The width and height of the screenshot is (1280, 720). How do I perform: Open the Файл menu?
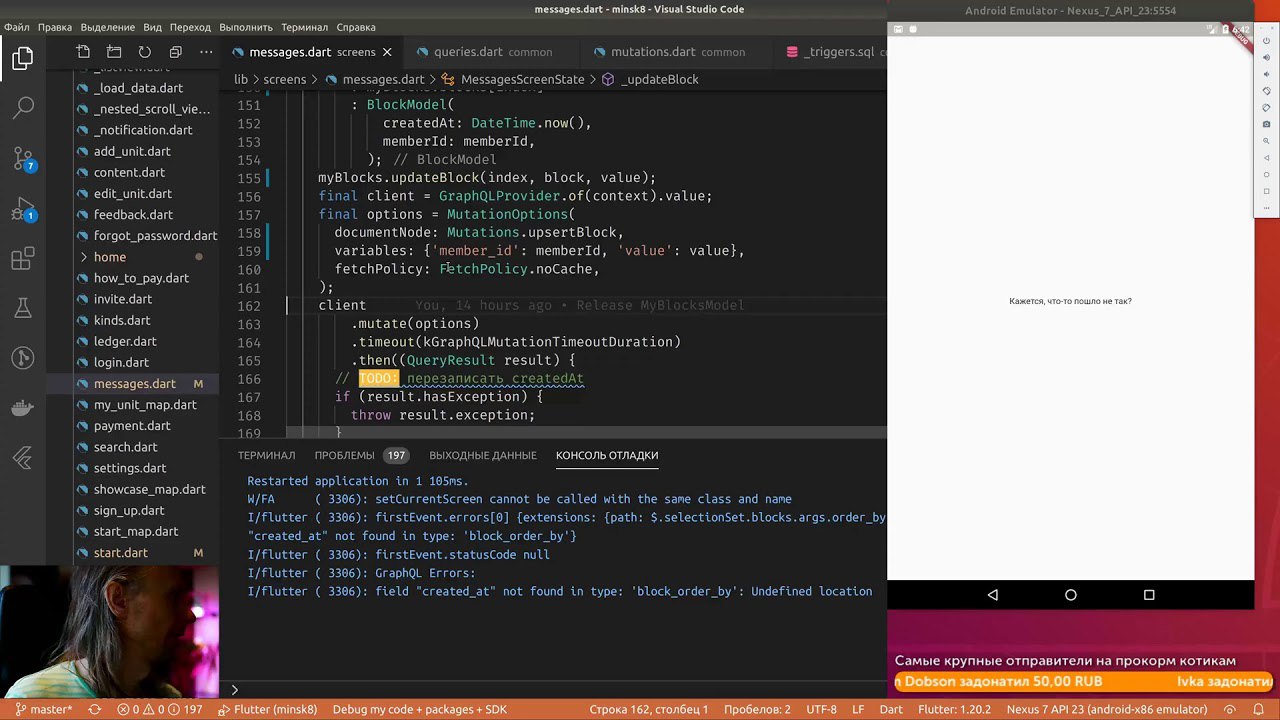click(17, 27)
